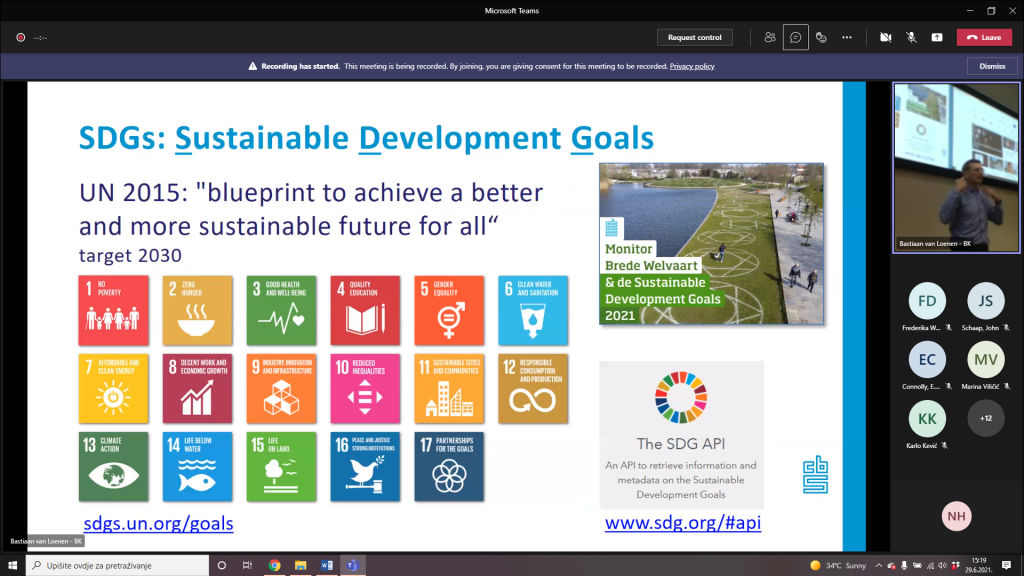Image resolution: width=1024 pixels, height=576 pixels.
Task: Open the Show participants panel
Action: tap(770, 37)
